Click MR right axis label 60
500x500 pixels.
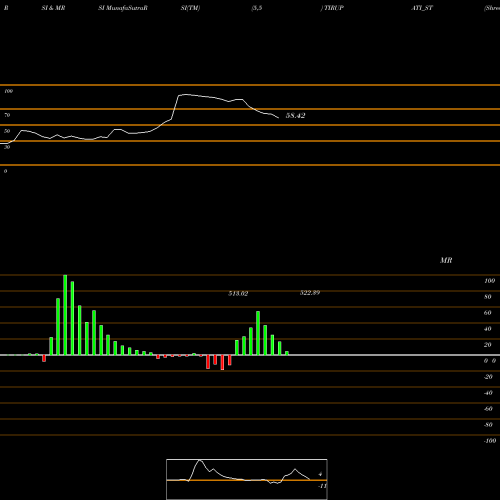488,313
